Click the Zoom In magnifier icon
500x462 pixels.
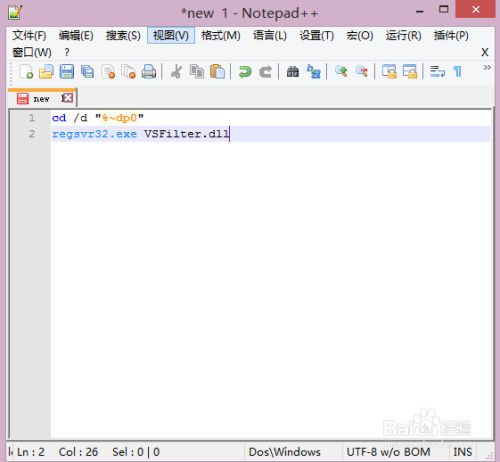click(x=341, y=72)
